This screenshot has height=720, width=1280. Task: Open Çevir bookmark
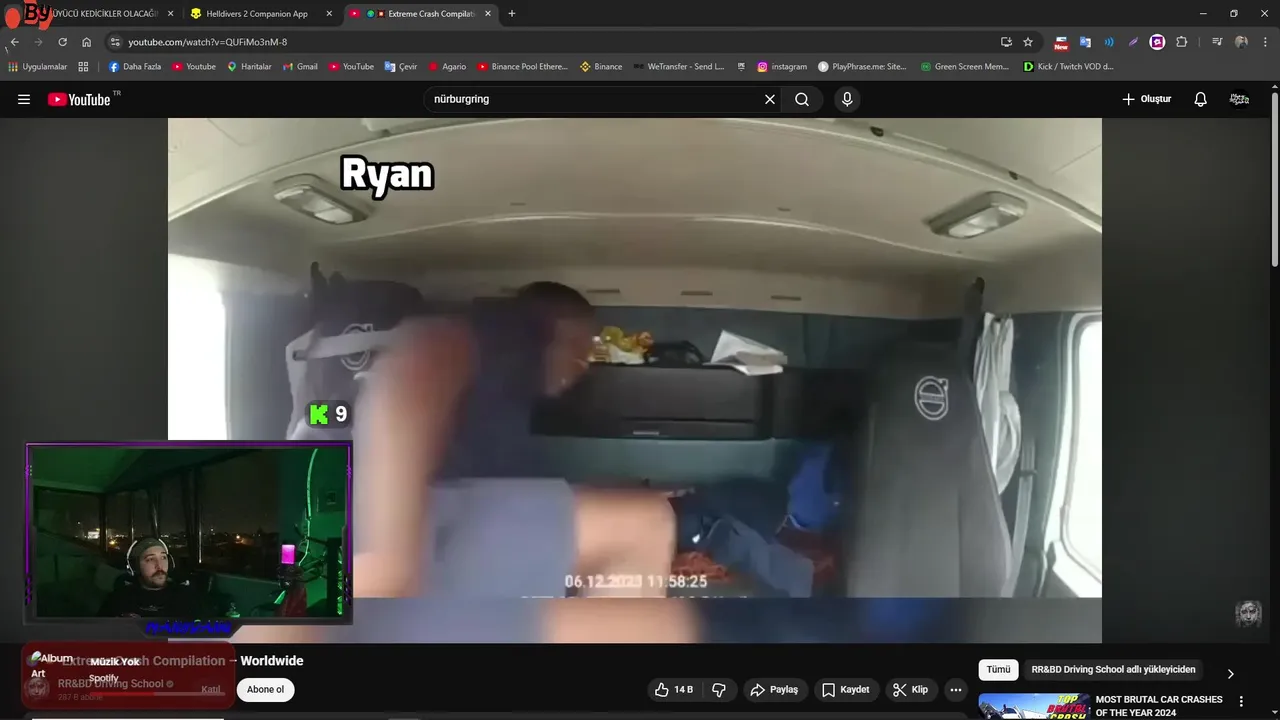pyautogui.click(x=401, y=67)
